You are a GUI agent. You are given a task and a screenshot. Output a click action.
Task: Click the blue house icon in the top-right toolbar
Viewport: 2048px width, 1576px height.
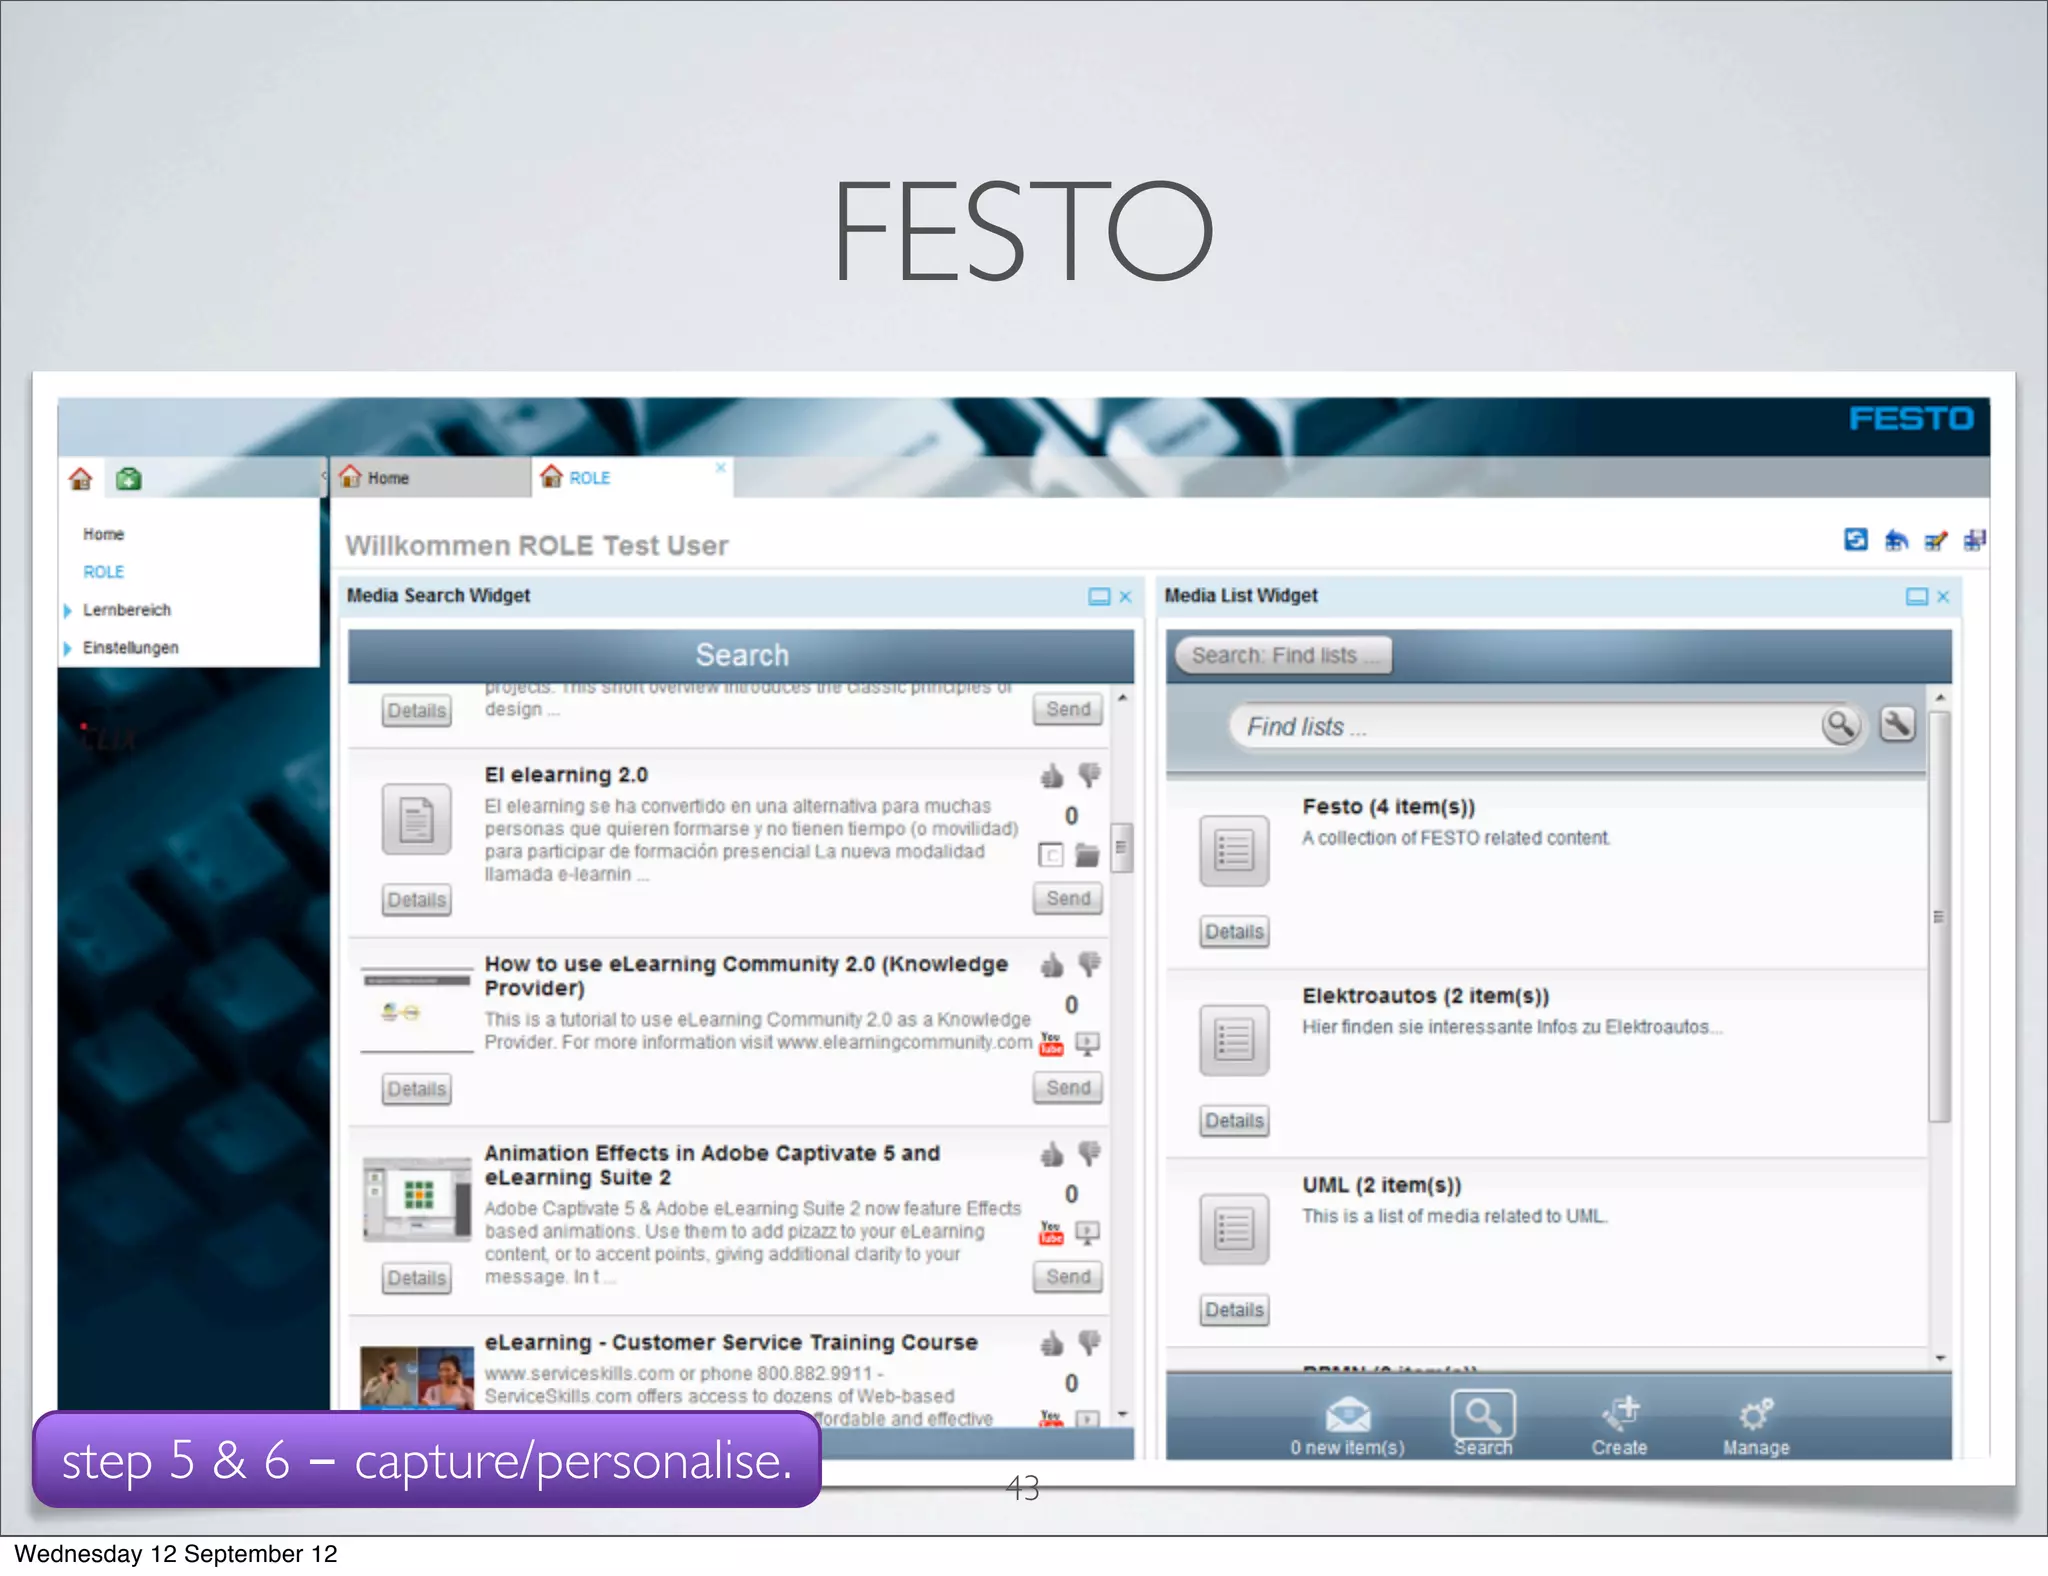(x=1896, y=540)
